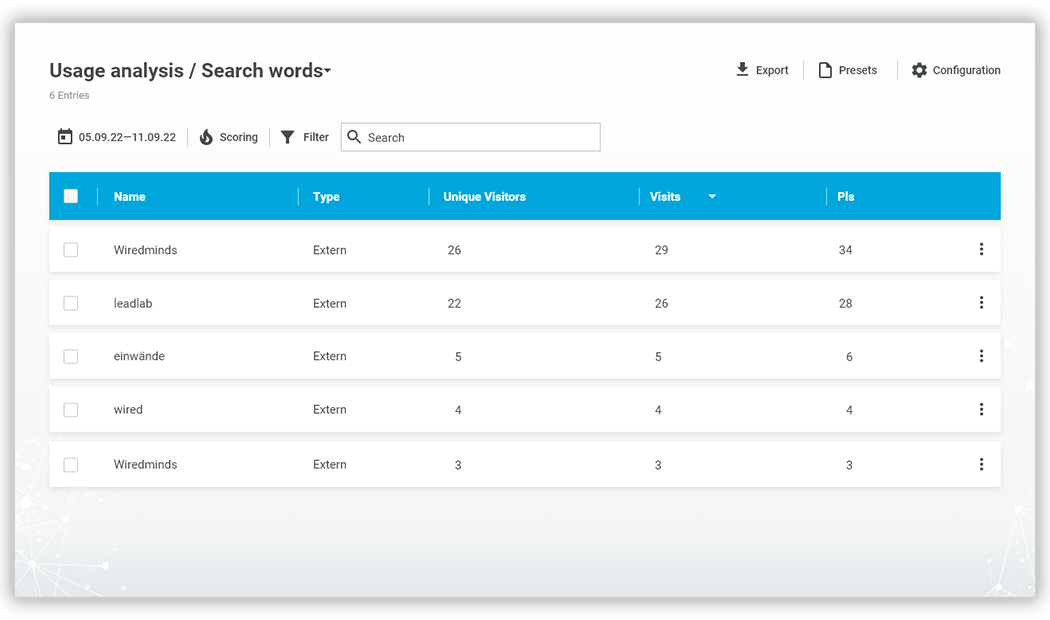Sort by Unique Visitors column header

pos(484,196)
